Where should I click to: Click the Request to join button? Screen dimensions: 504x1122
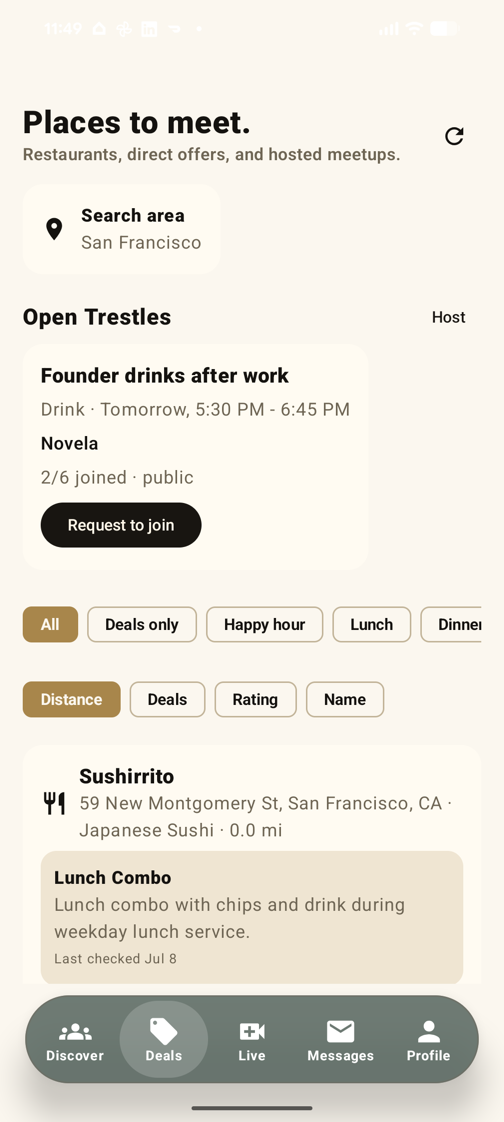pos(121,525)
